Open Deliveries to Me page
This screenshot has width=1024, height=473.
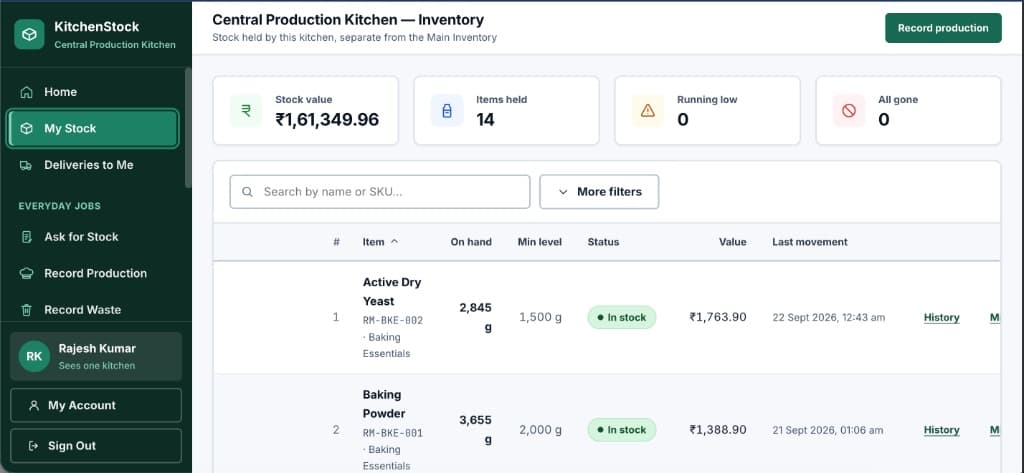click(x=93, y=165)
